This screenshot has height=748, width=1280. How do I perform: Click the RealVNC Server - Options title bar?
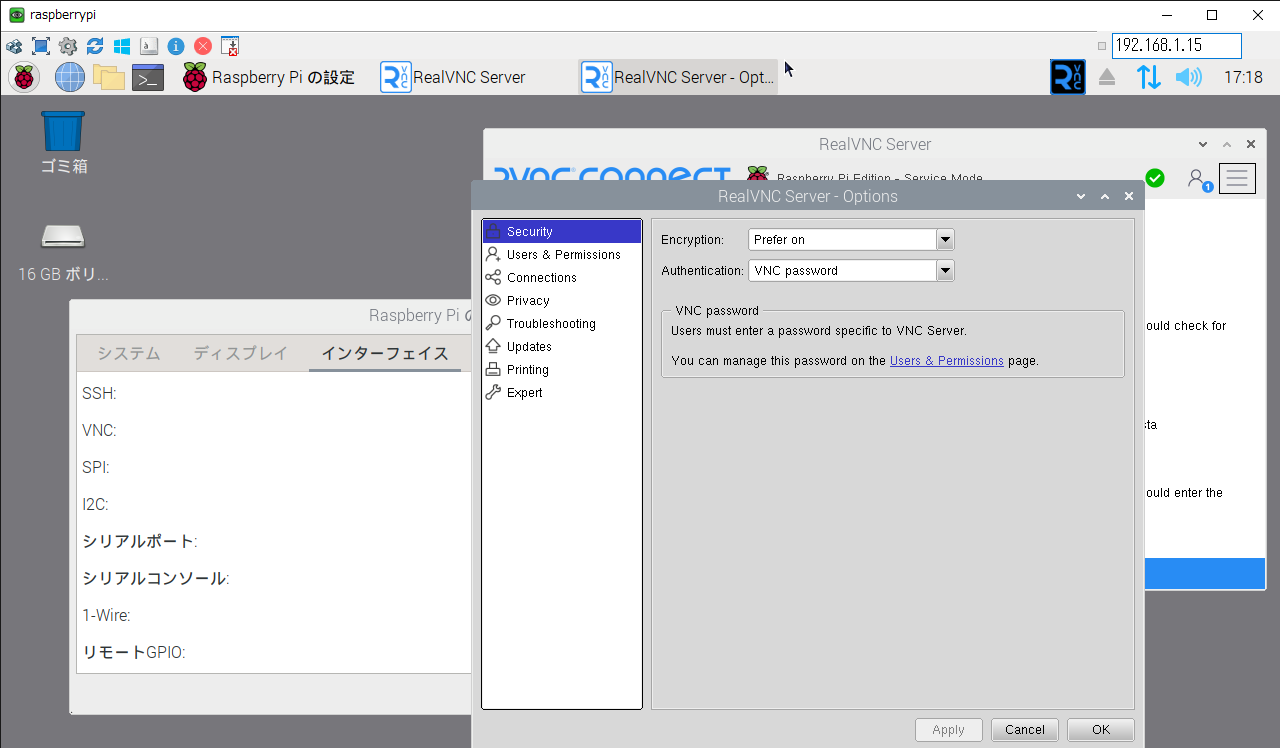pyautogui.click(x=808, y=196)
